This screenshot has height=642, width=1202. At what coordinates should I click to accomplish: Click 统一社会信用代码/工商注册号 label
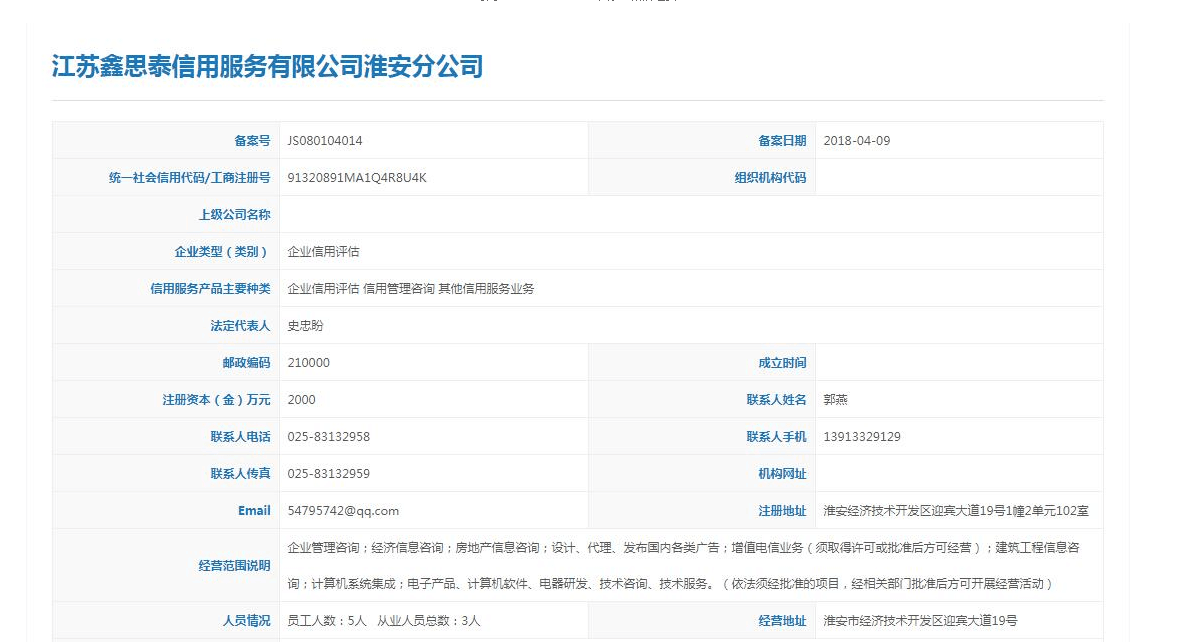[190, 178]
